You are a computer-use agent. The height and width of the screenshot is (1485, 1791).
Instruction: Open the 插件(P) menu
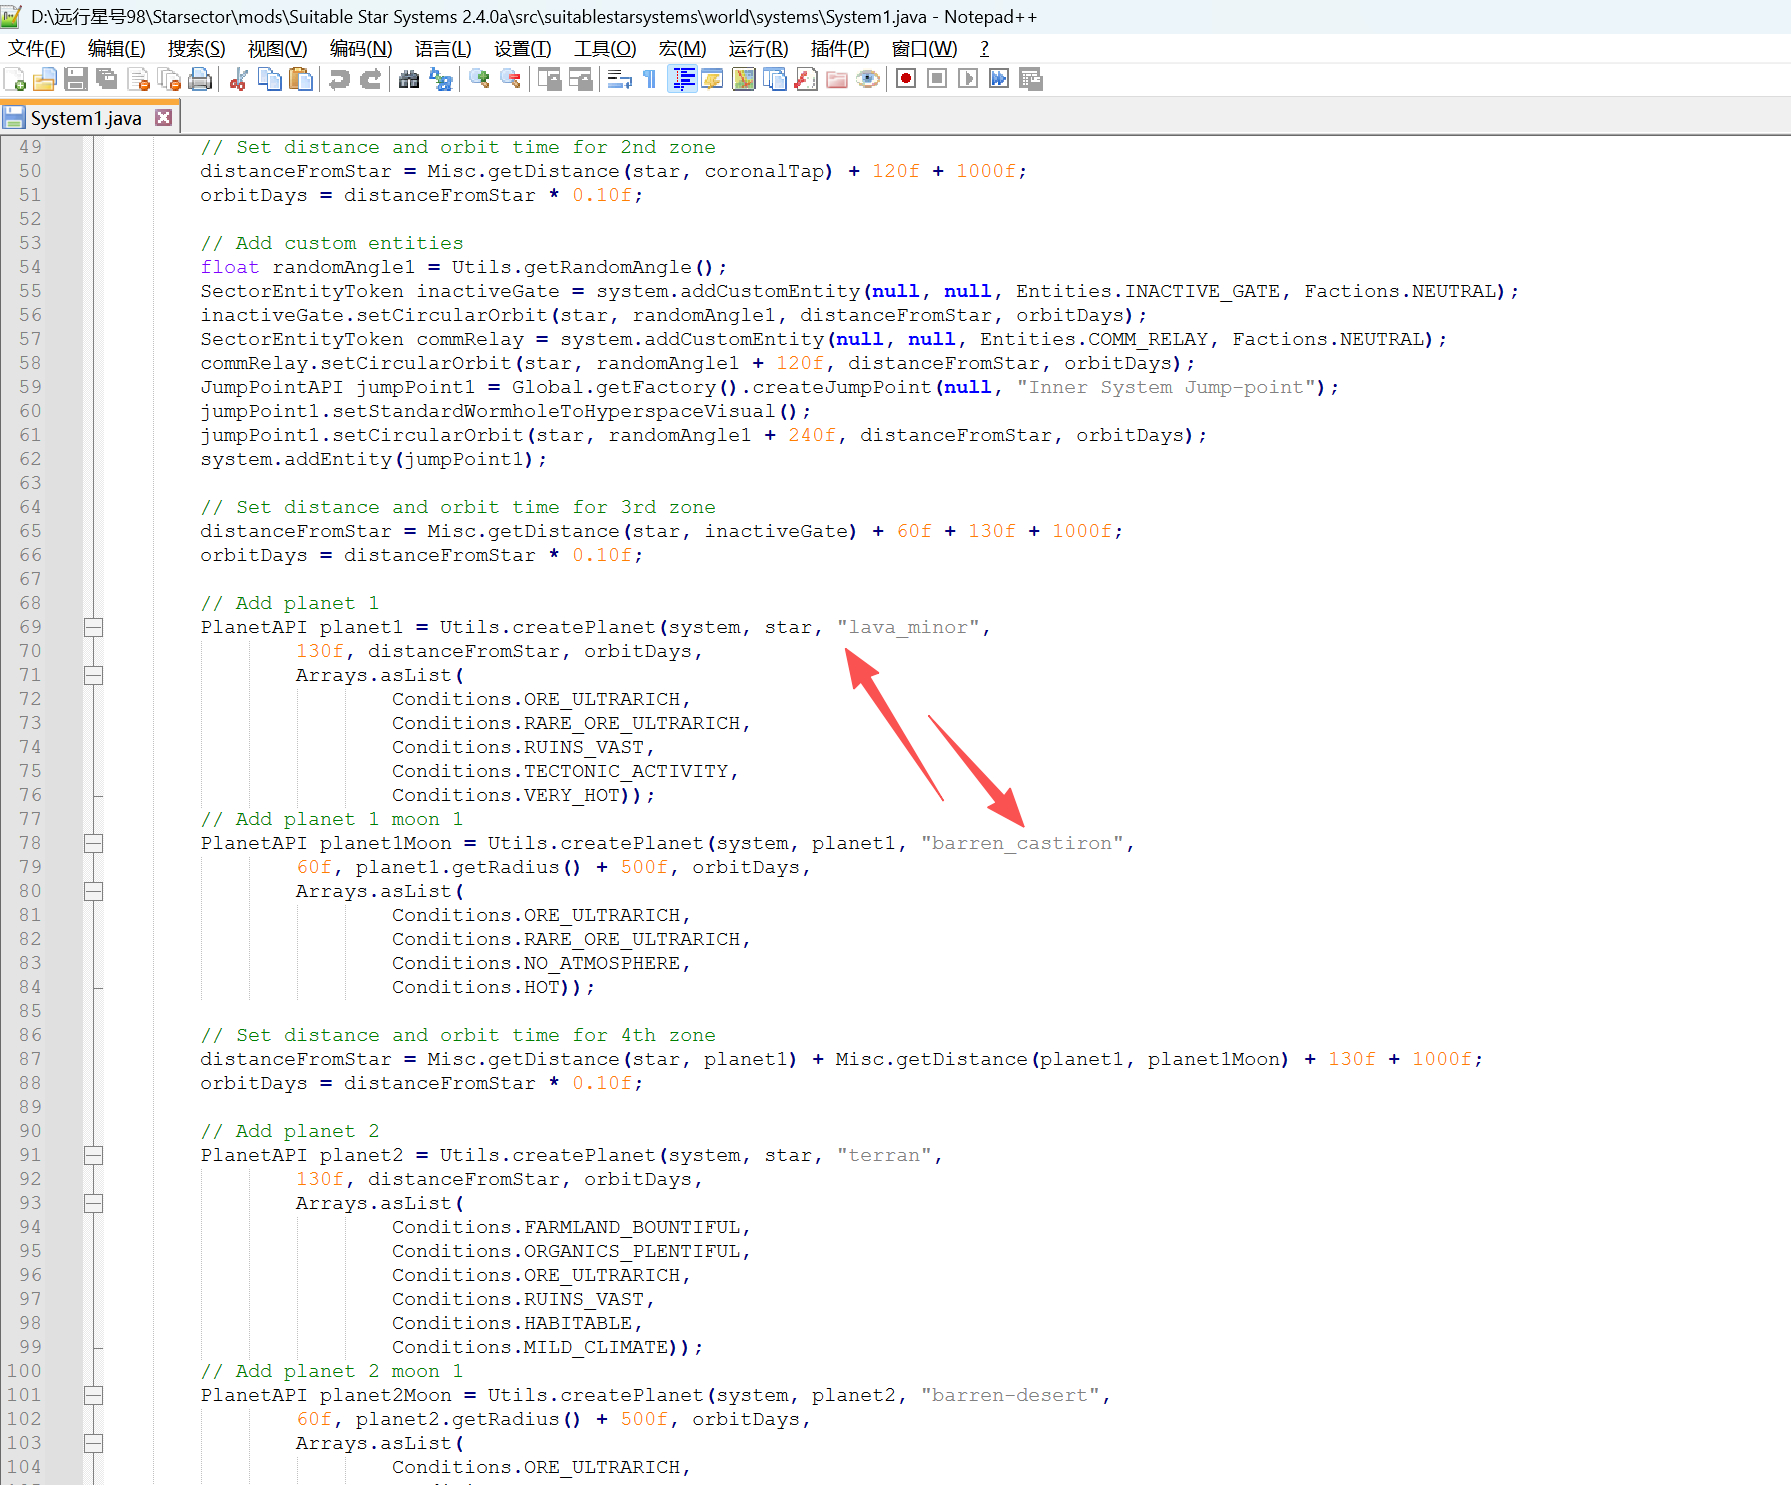tap(839, 49)
